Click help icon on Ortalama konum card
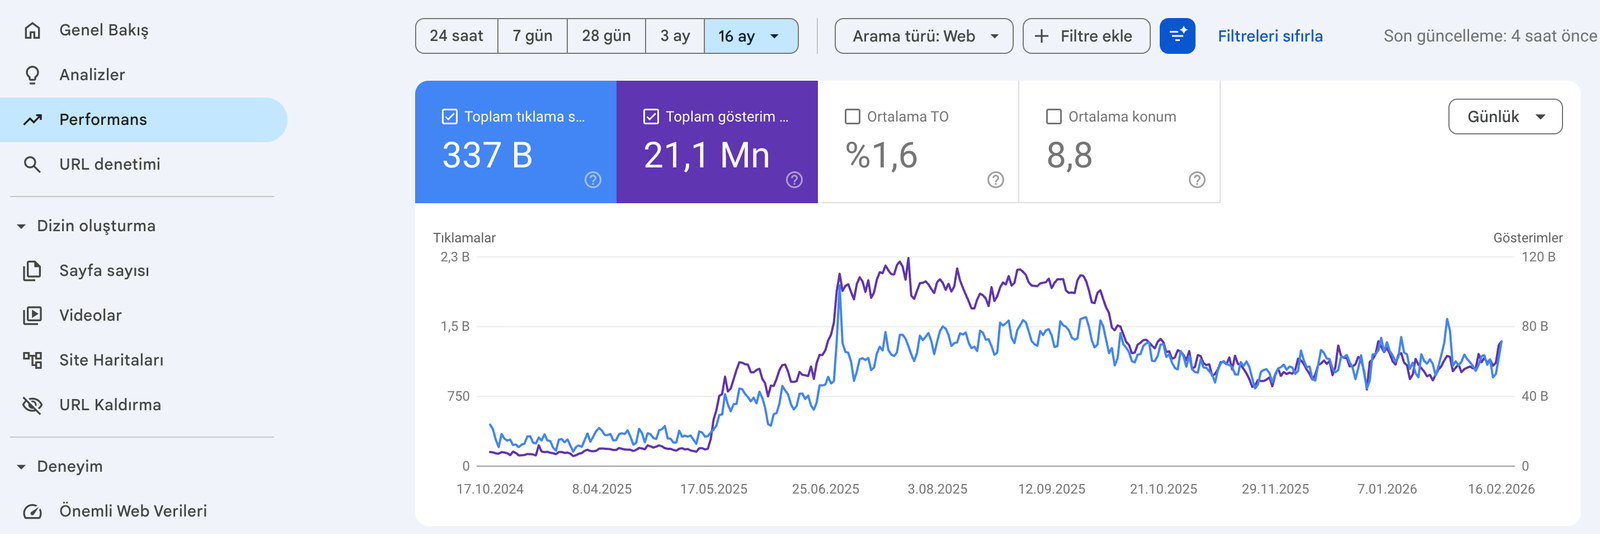The image size is (1600, 534). click(x=1196, y=180)
